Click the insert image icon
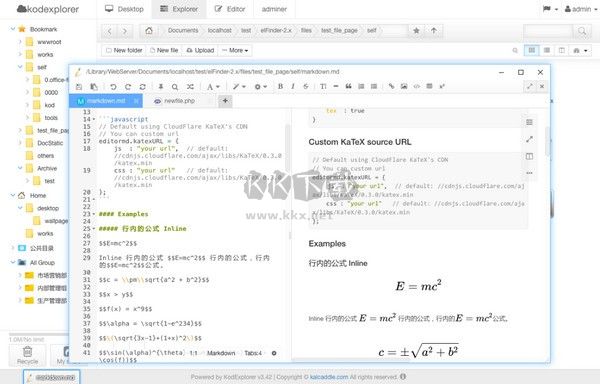The height and width of the screenshot is (384, 600). (x=404, y=86)
